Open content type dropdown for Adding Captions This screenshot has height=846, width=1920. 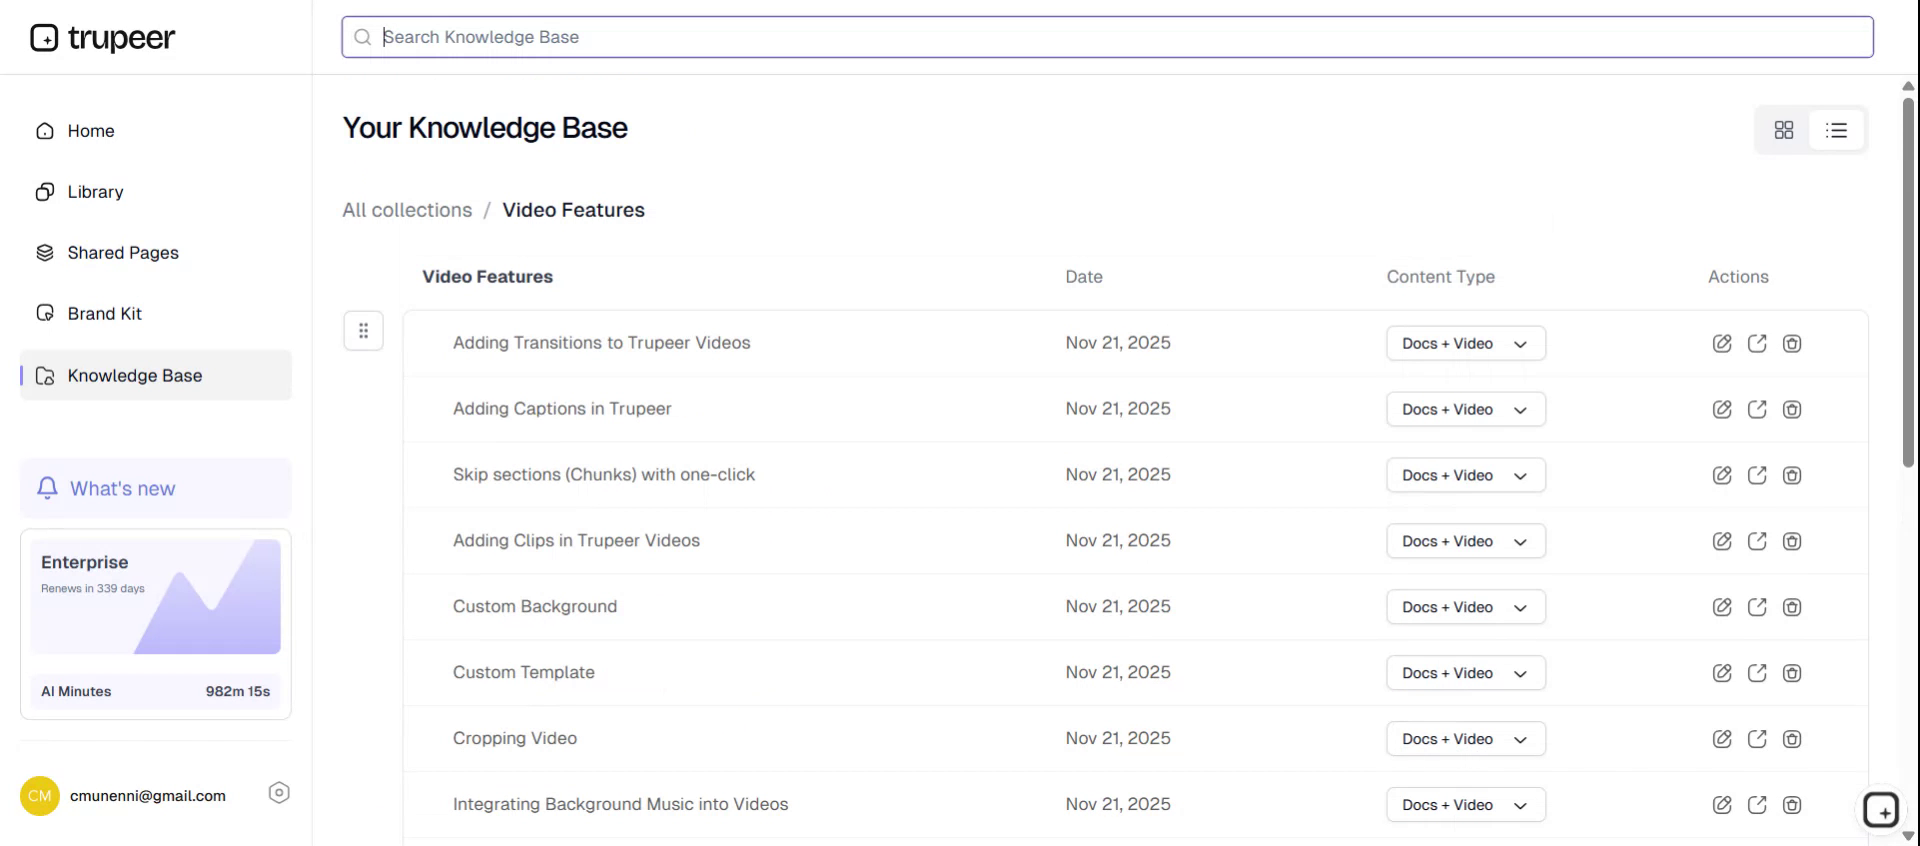click(x=1466, y=409)
